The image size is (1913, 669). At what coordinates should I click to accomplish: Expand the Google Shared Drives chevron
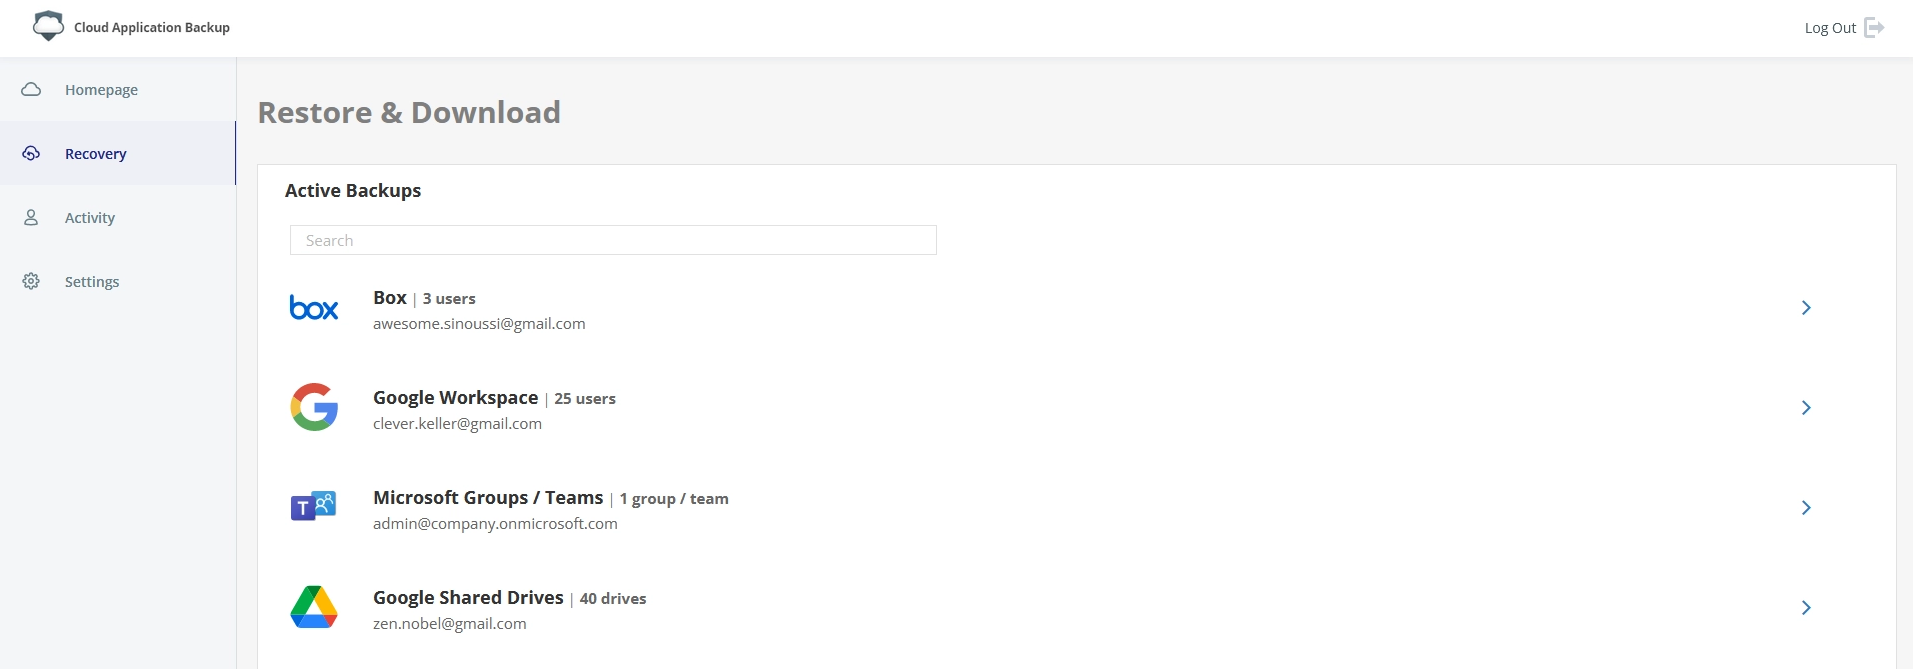pos(1806,608)
